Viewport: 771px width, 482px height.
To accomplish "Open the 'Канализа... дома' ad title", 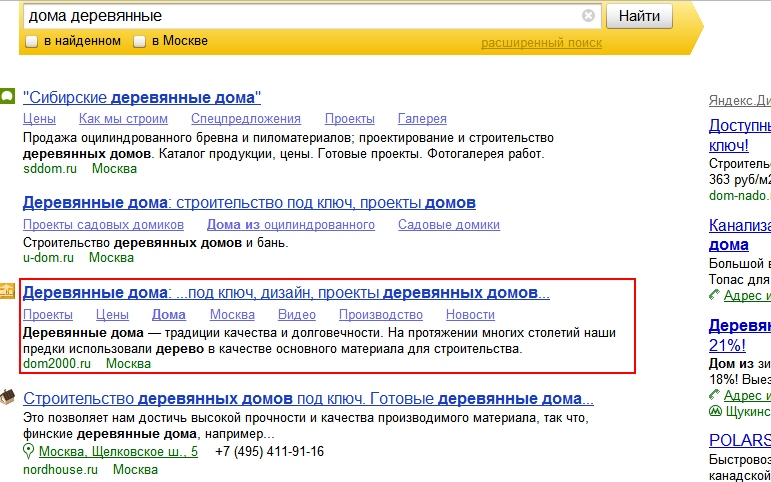I will 740,235.
